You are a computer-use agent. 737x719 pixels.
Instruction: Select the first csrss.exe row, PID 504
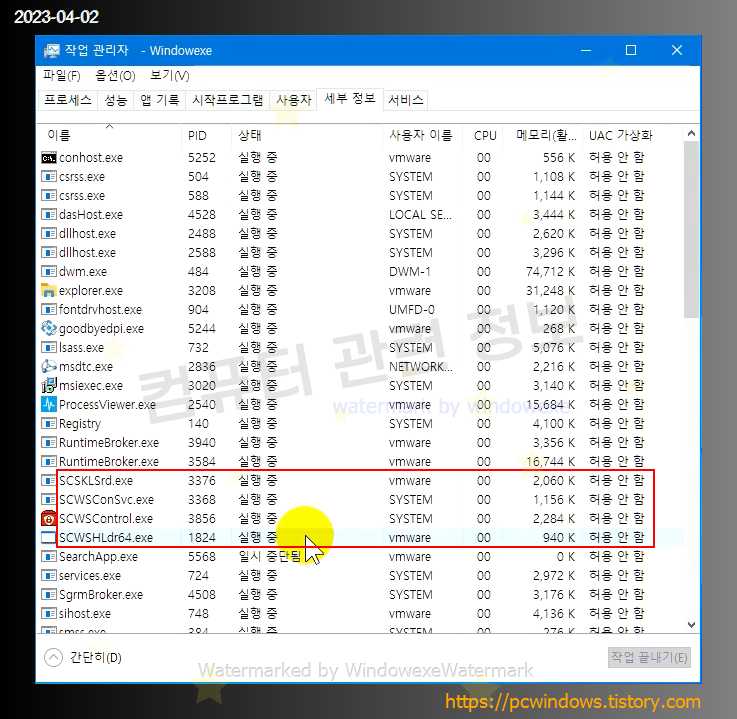(x=361, y=177)
